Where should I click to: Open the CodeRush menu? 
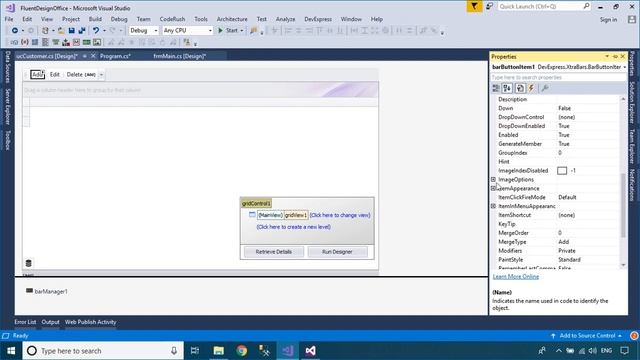(172, 19)
